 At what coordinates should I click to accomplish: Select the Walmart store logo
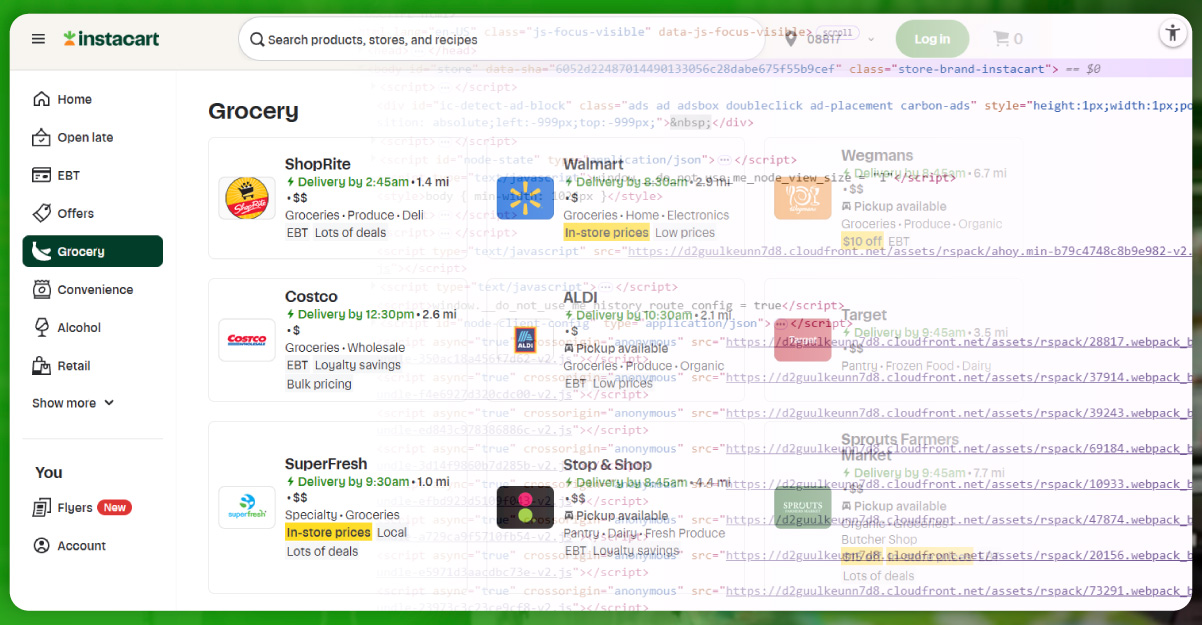525,198
